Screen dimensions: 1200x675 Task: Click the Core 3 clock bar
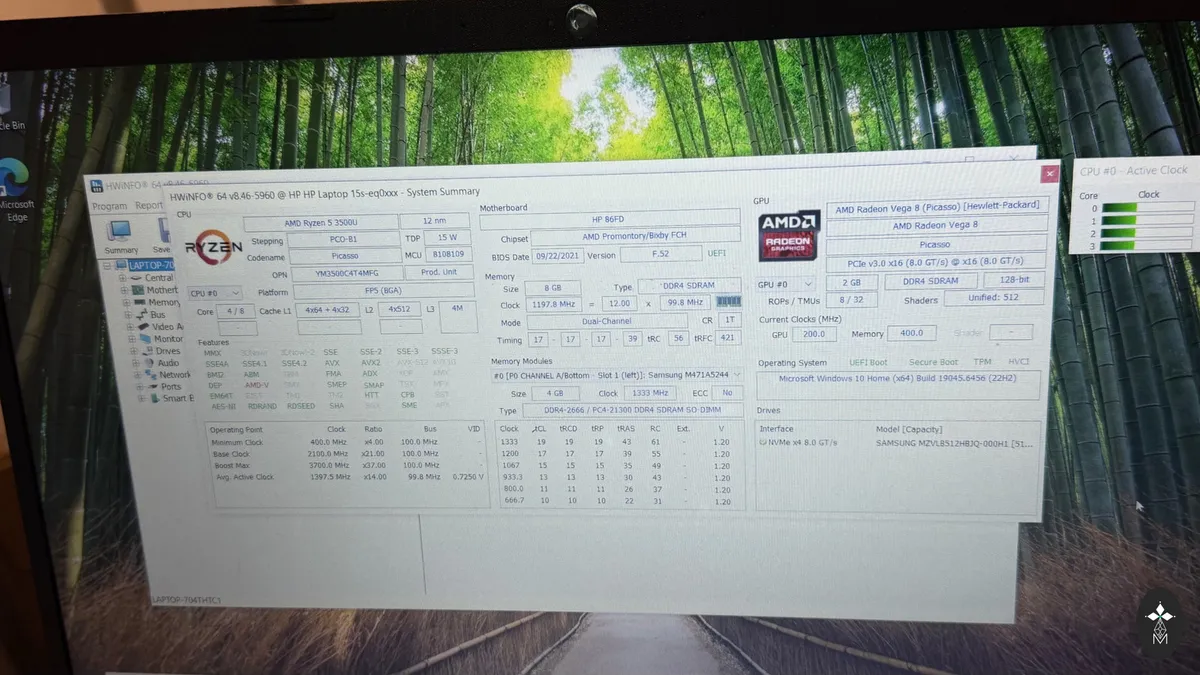tap(1147, 245)
